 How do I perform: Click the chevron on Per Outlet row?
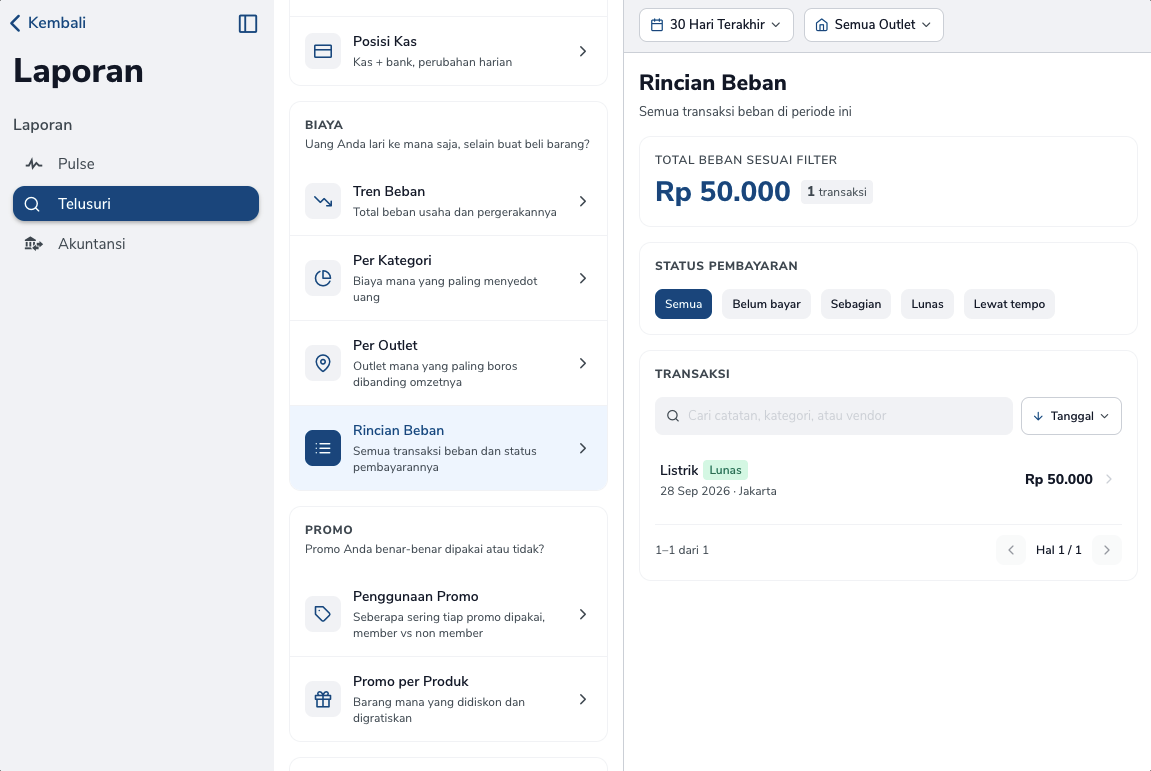(x=583, y=363)
